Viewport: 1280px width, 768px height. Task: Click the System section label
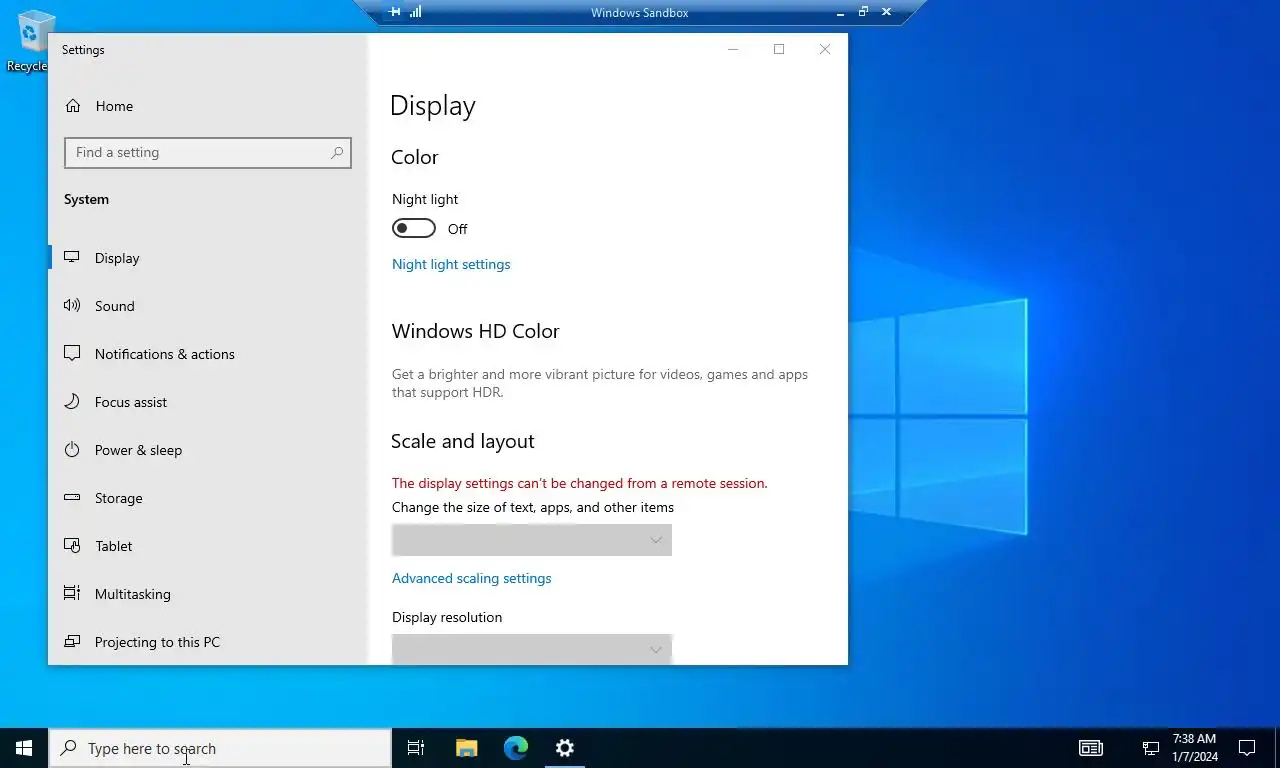pyautogui.click(x=86, y=199)
